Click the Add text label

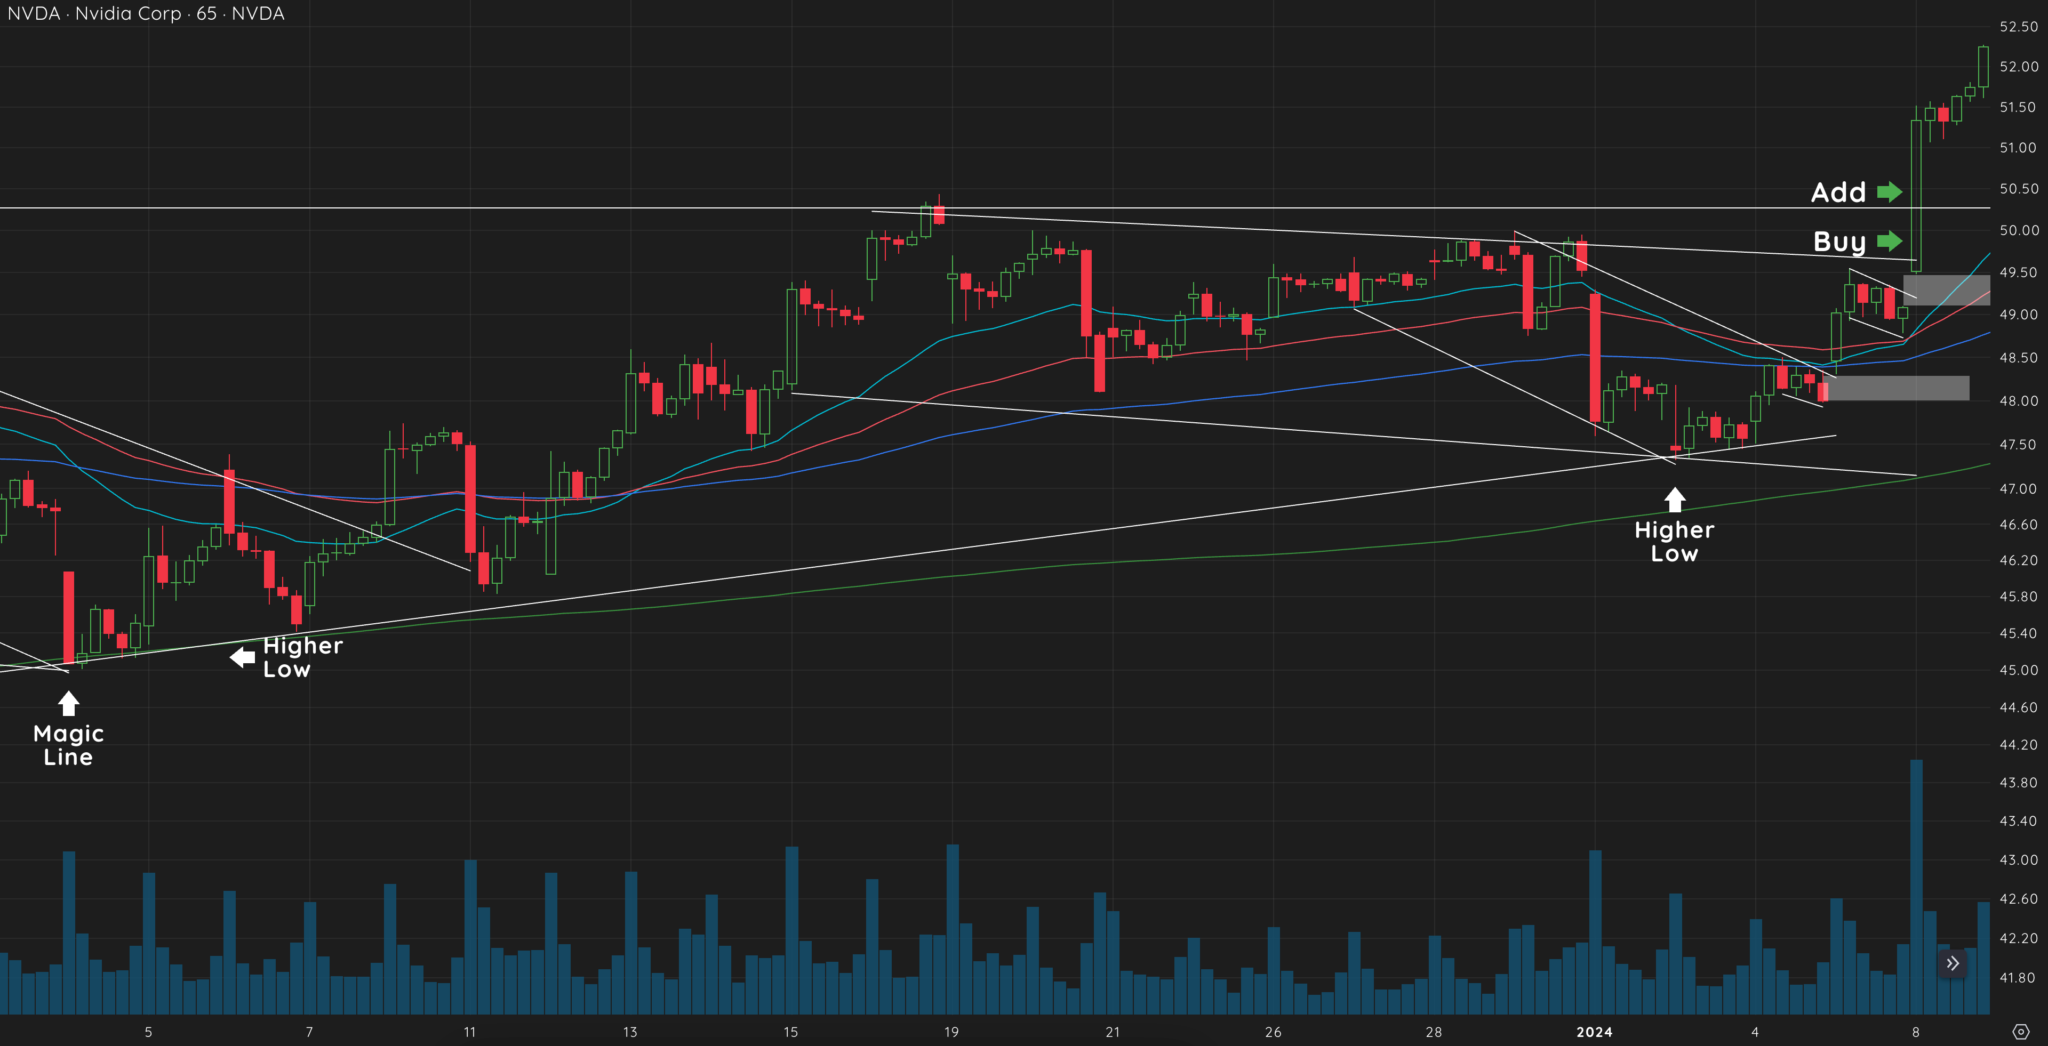point(1838,192)
